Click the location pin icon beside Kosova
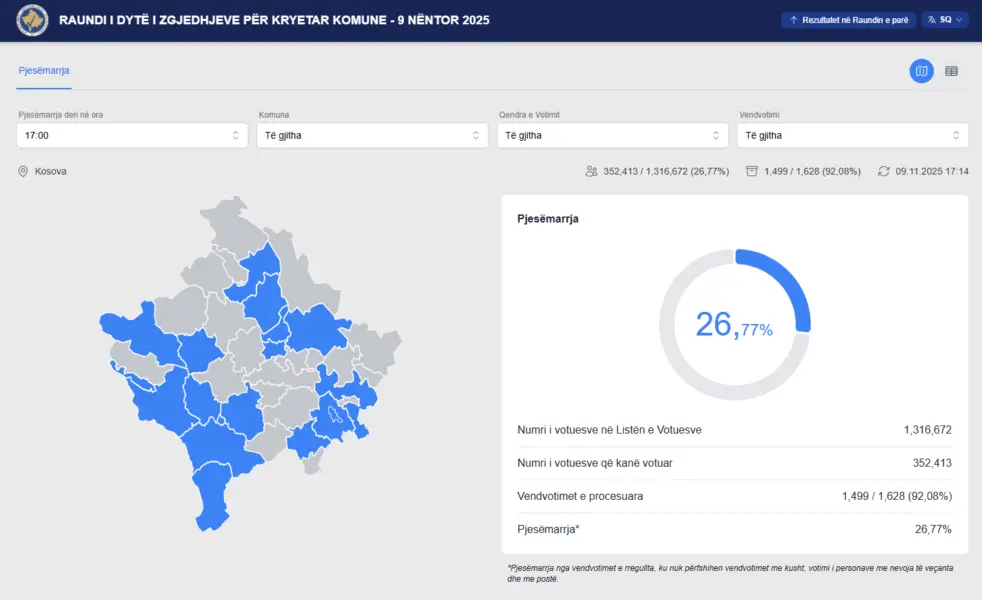The width and height of the screenshot is (982, 600). [23, 172]
